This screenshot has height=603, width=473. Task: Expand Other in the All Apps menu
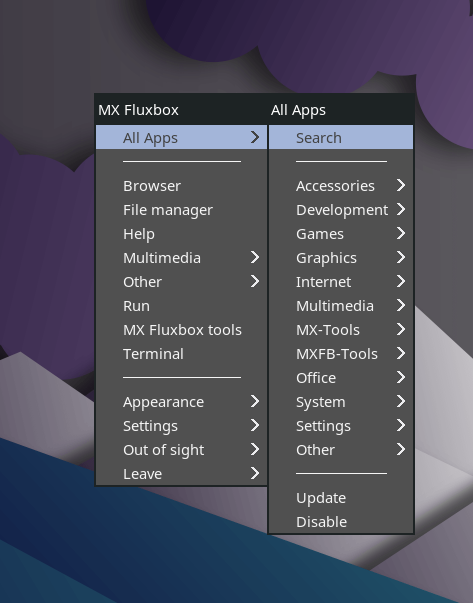pyautogui.click(x=341, y=450)
